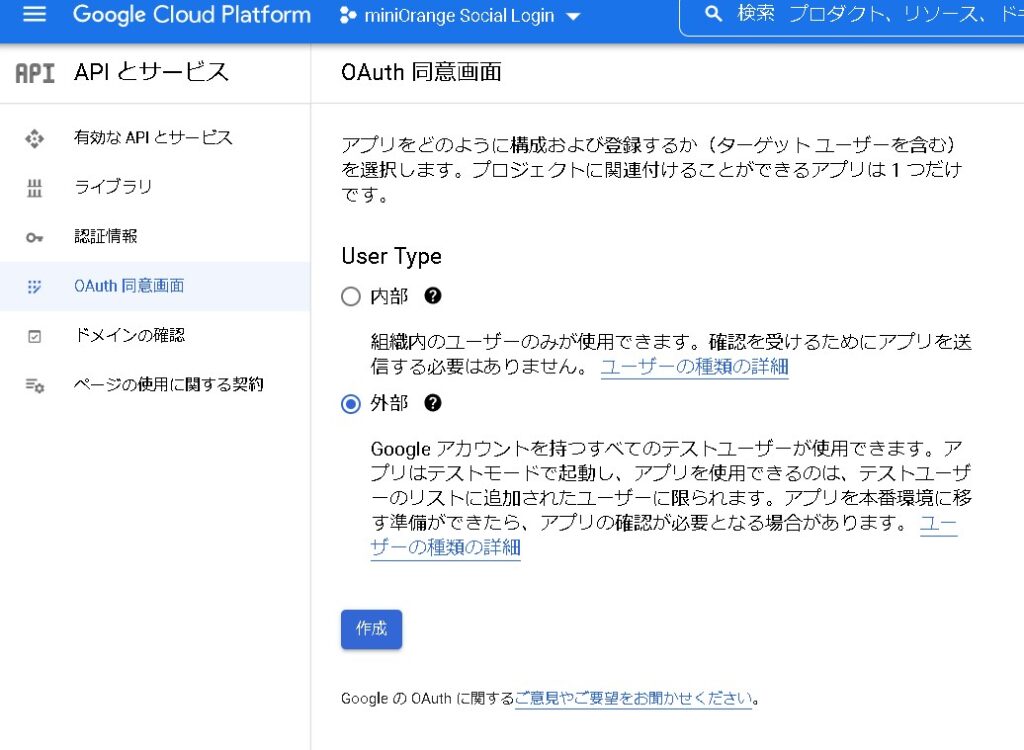The width and height of the screenshot is (1024, 750).
Task: Open help tooltip next to 外部
Action: (x=433, y=403)
